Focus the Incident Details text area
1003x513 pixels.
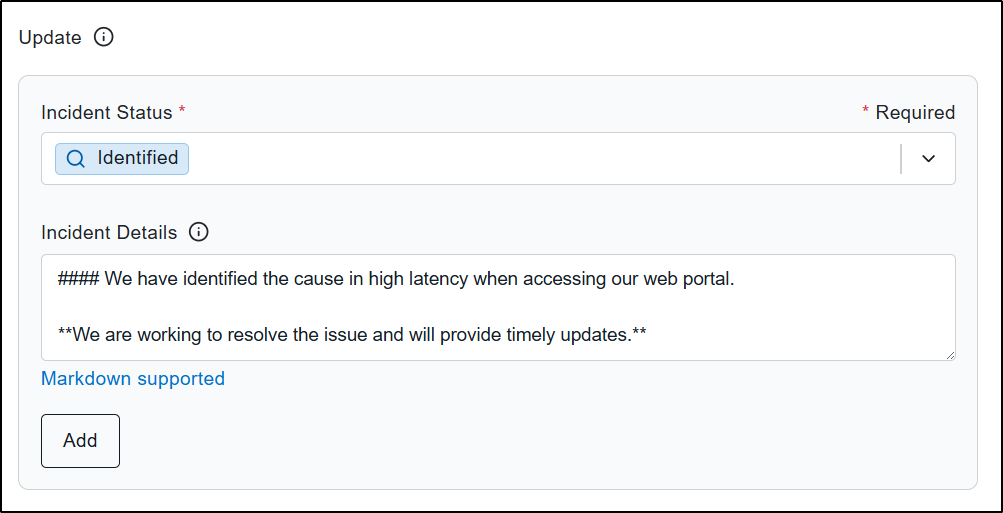click(x=498, y=307)
